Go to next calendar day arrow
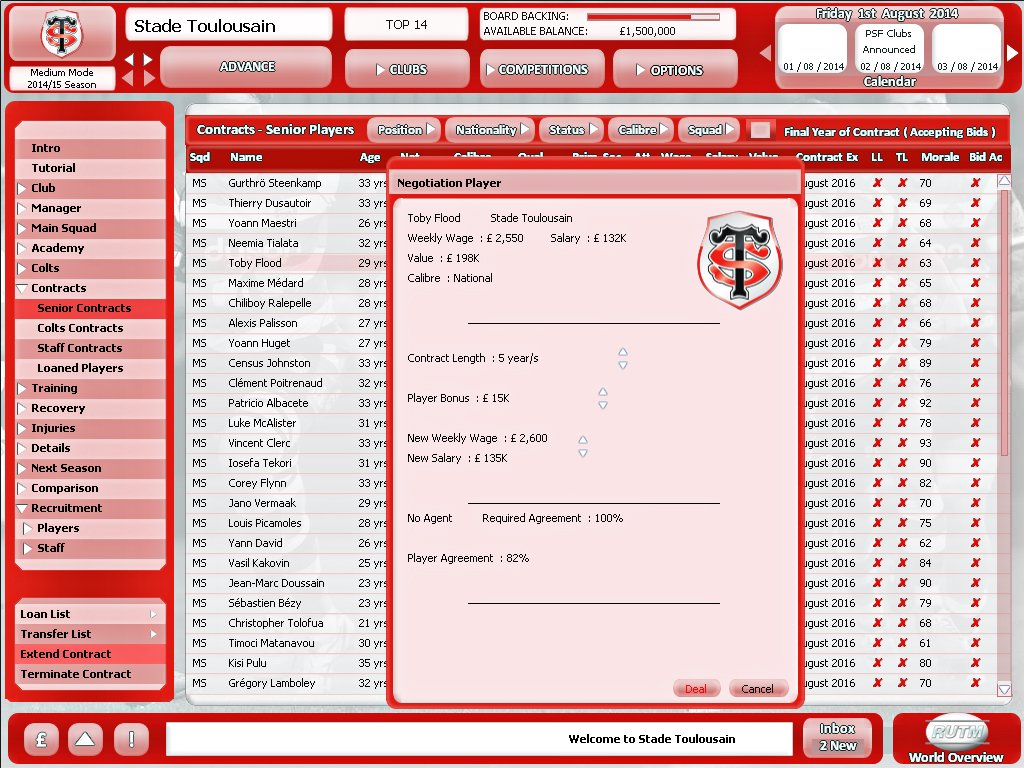Viewport: 1024px width, 768px height. pos(1013,53)
